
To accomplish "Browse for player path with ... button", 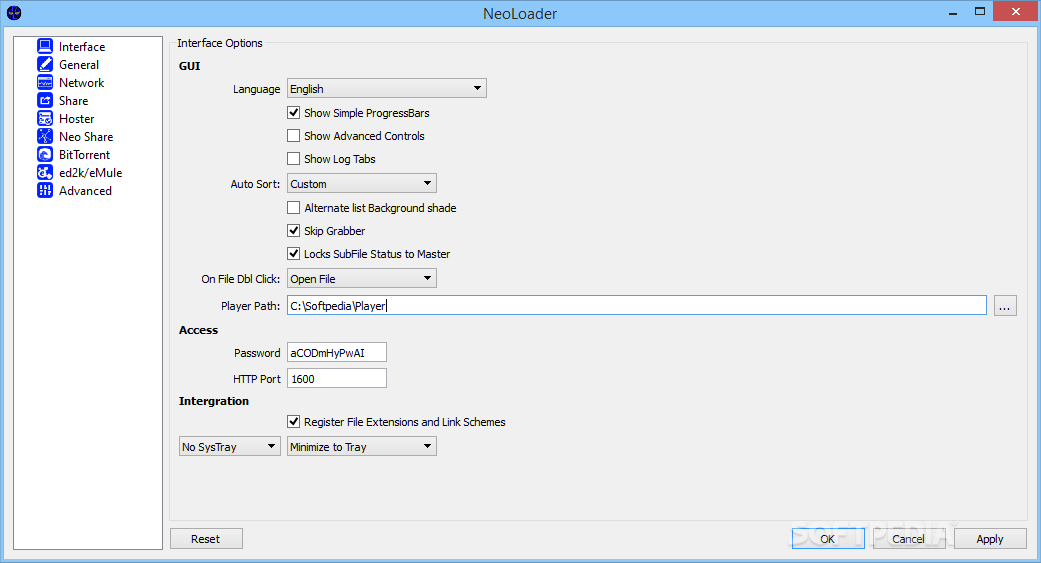I will pyautogui.click(x=1005, y=306).
